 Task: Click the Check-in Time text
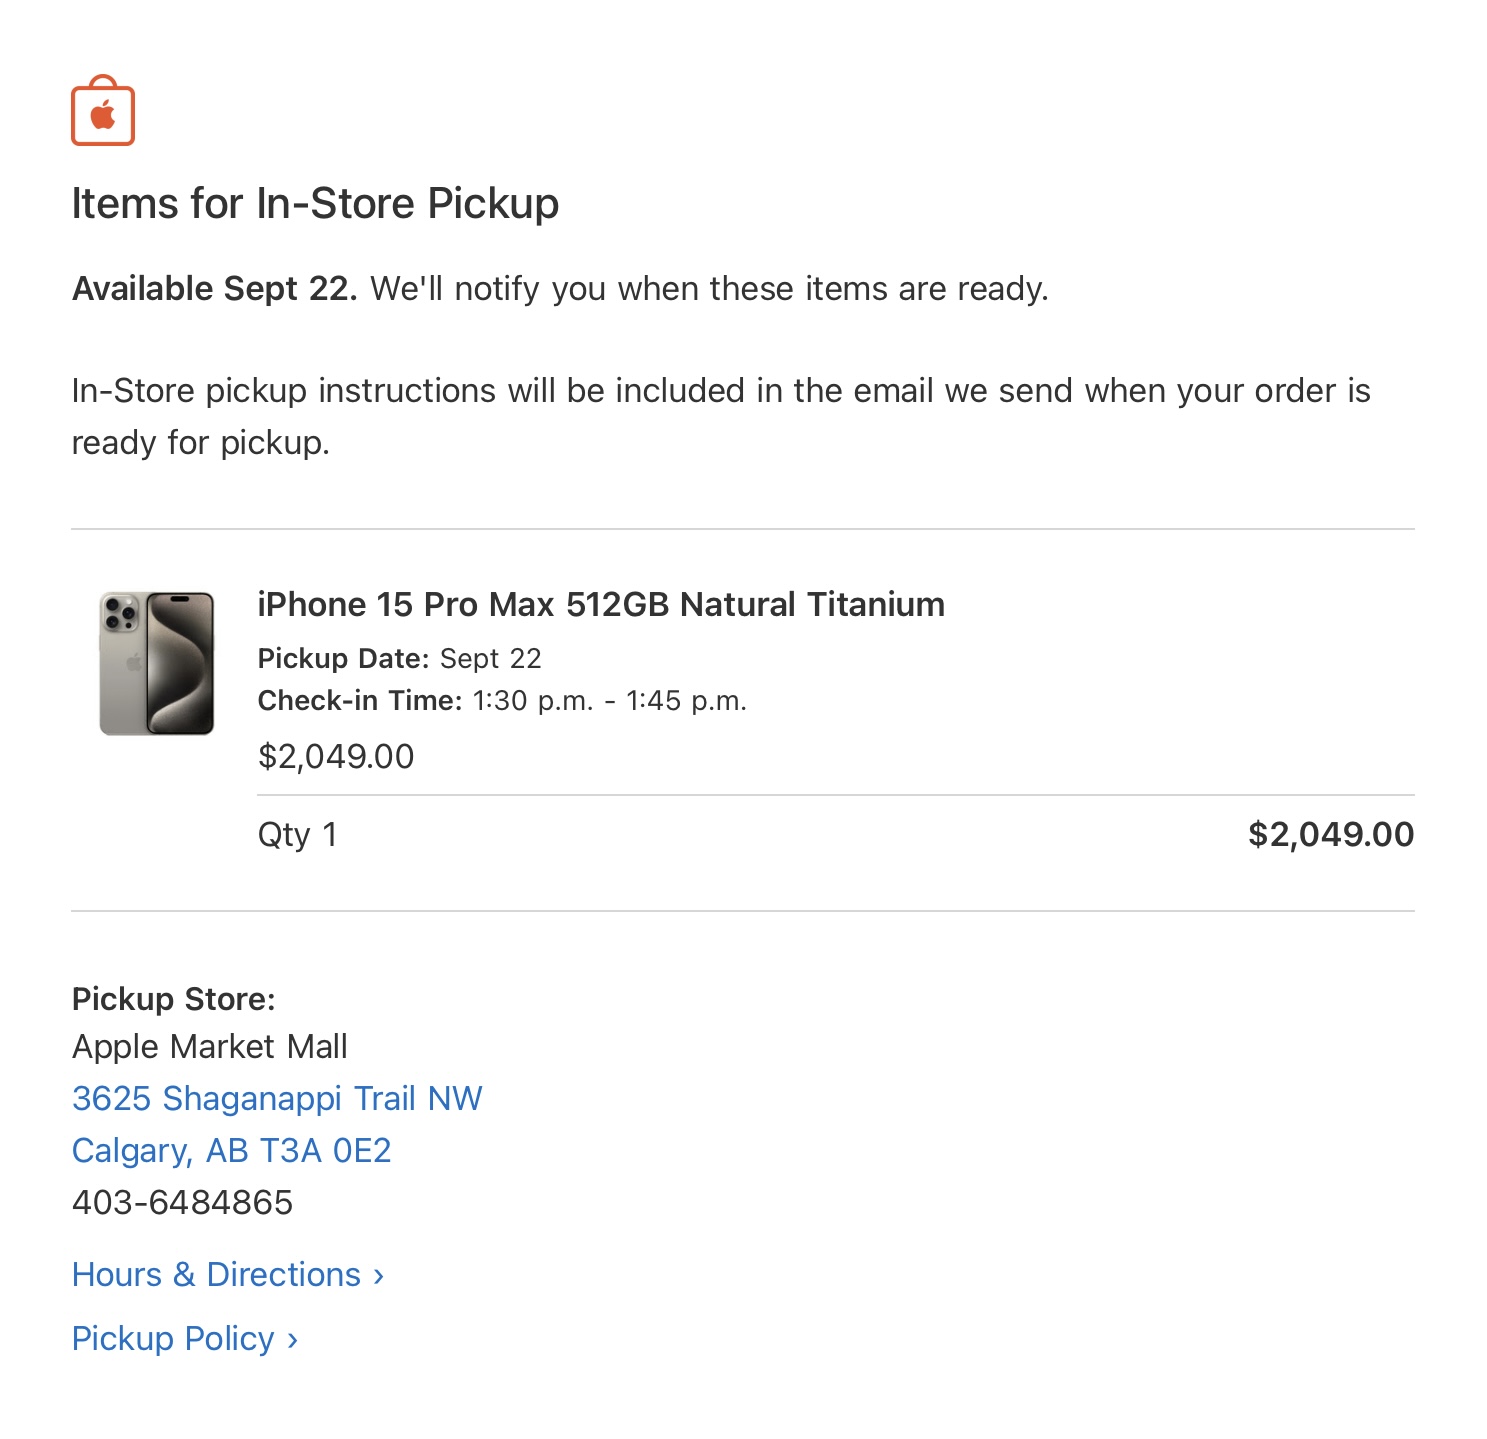coord(502,700)
